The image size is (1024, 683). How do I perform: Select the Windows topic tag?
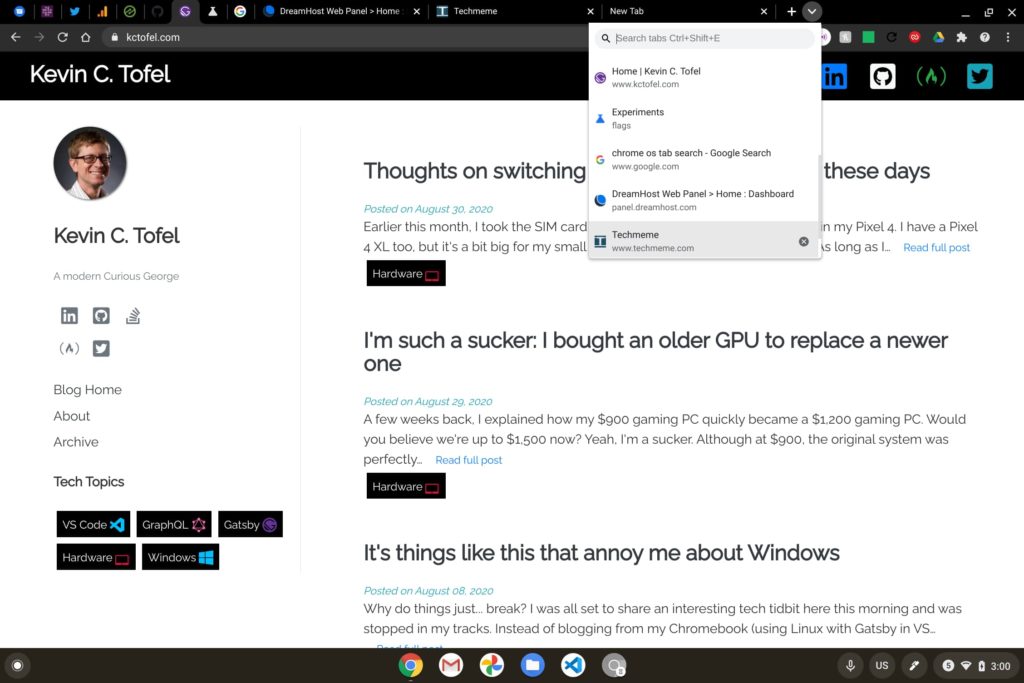(180, 557)
